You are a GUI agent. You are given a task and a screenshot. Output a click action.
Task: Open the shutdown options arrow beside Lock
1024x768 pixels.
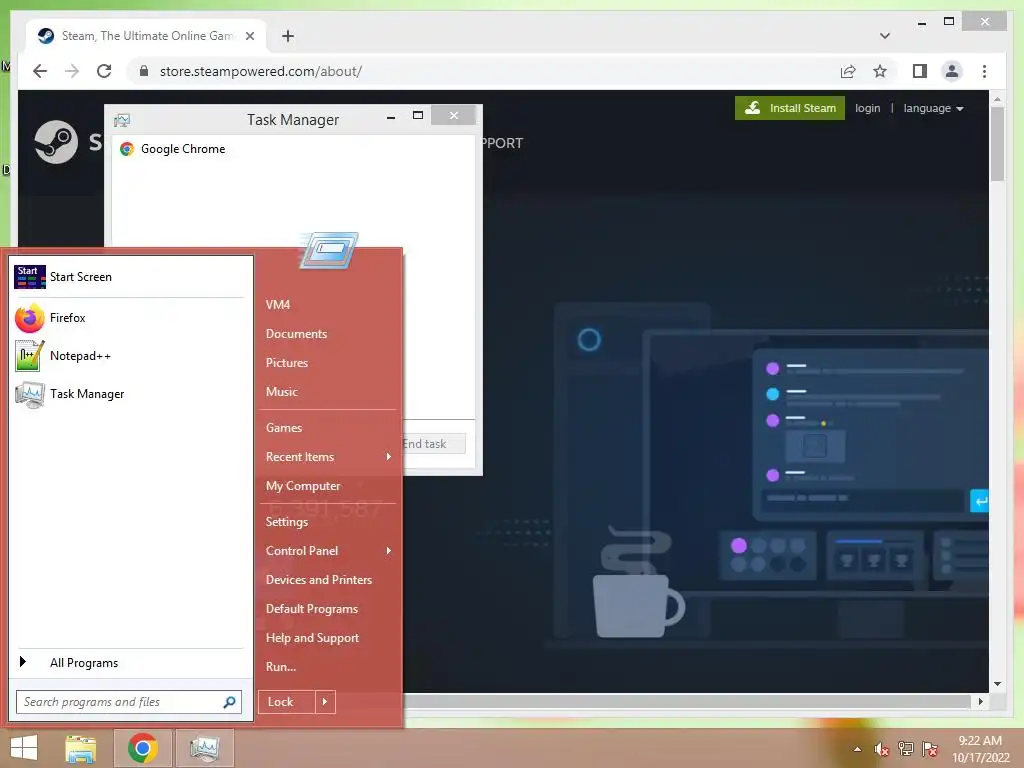click(325, 702)
